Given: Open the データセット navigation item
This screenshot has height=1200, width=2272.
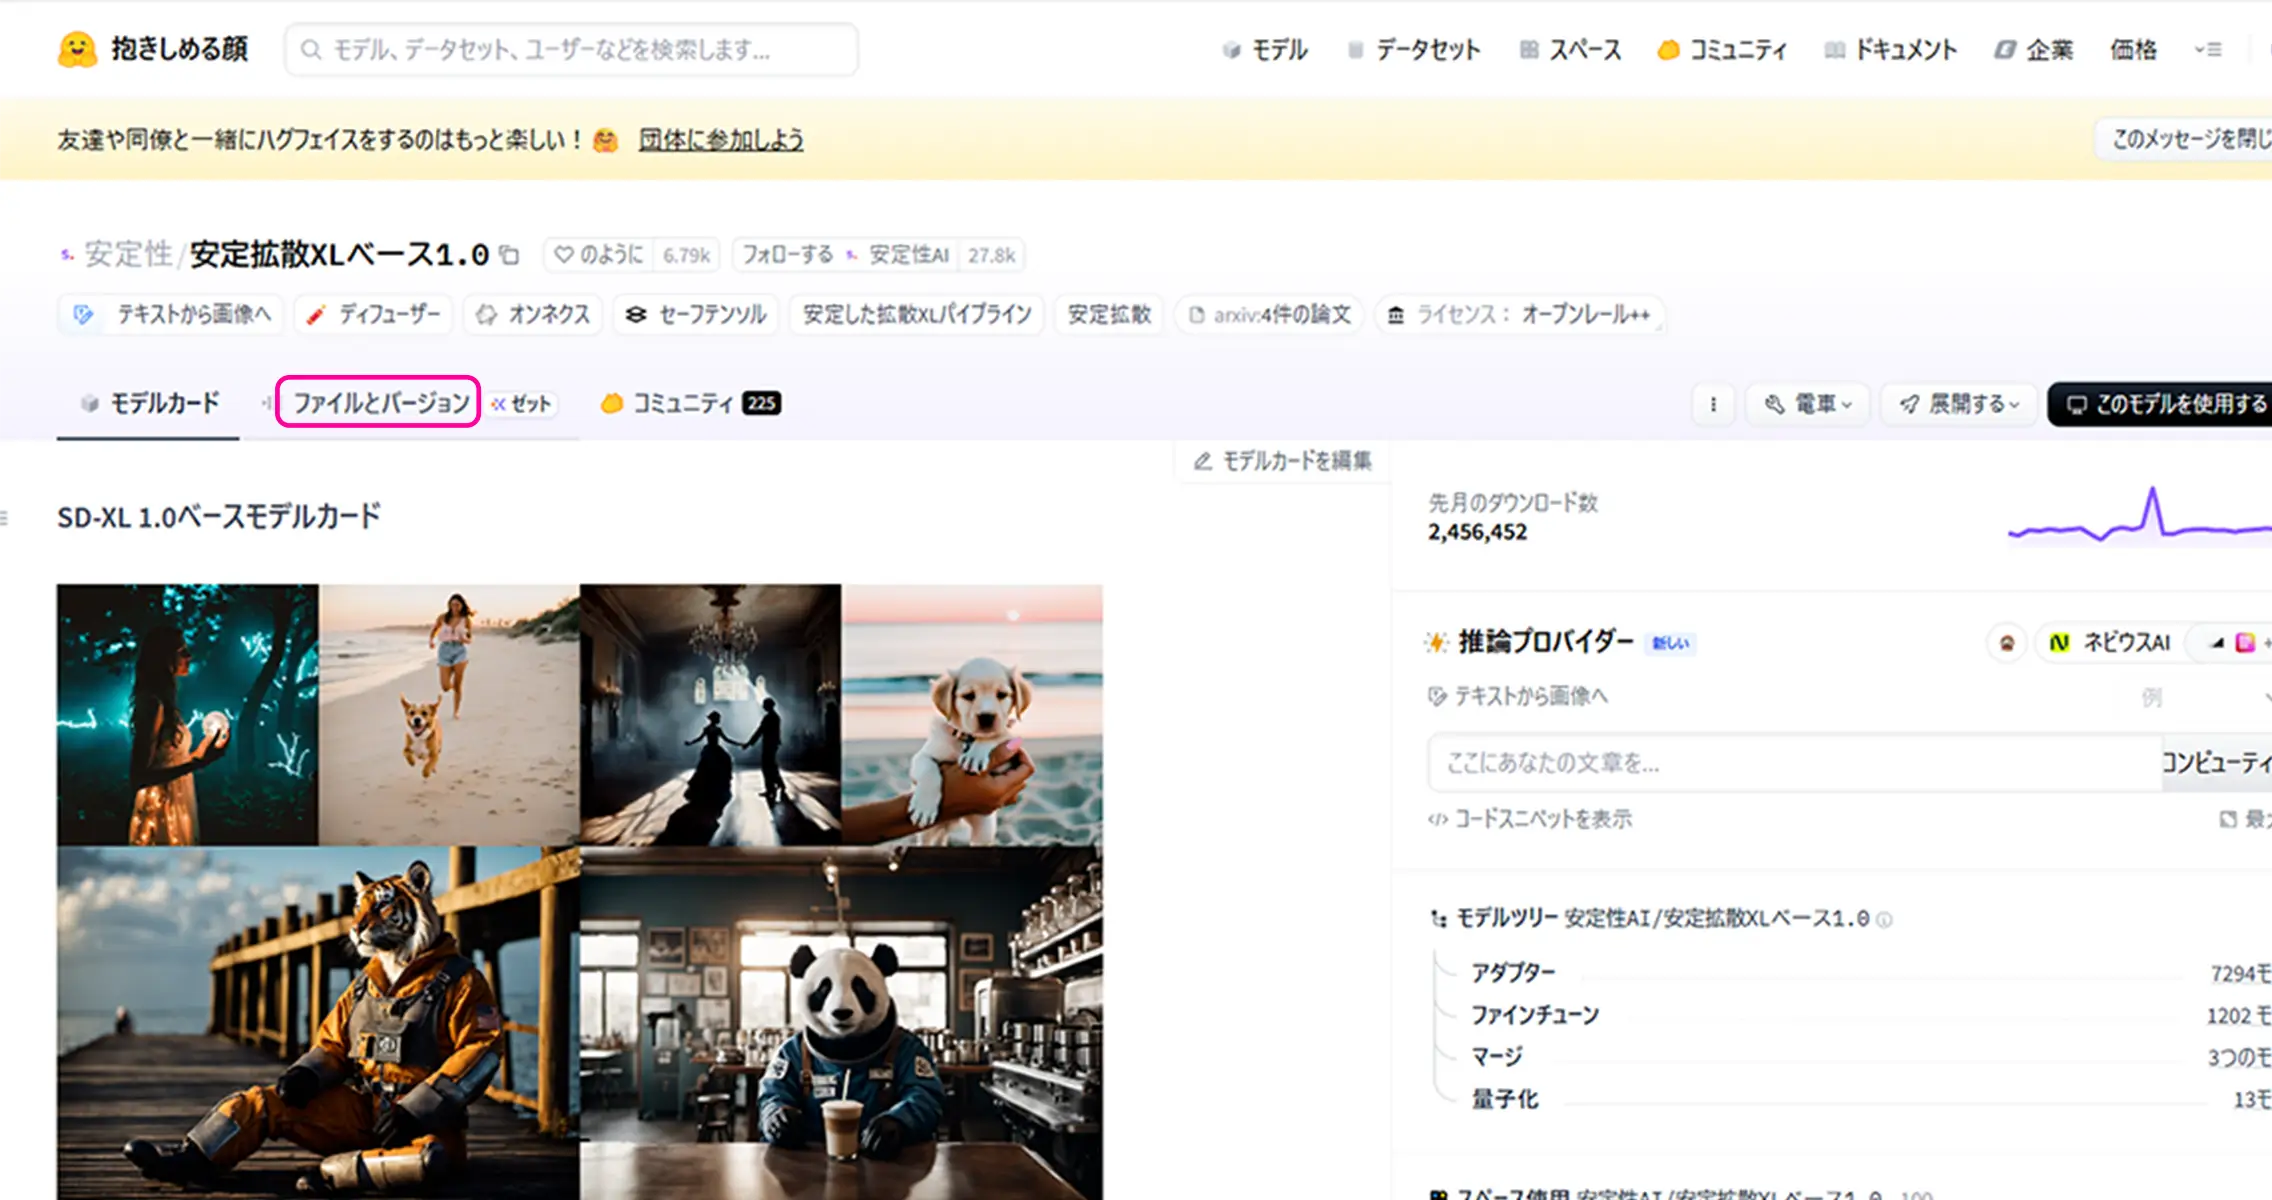Looking at the screenshot, I should (1414, 50).
